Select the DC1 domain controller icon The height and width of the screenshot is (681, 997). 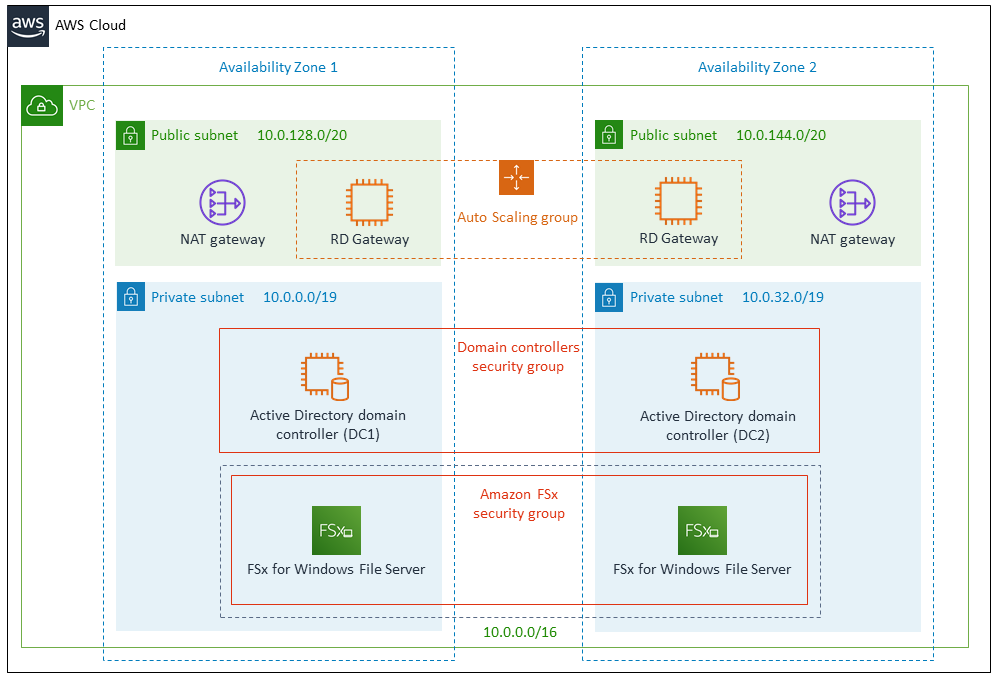click(x=326, y=377)
